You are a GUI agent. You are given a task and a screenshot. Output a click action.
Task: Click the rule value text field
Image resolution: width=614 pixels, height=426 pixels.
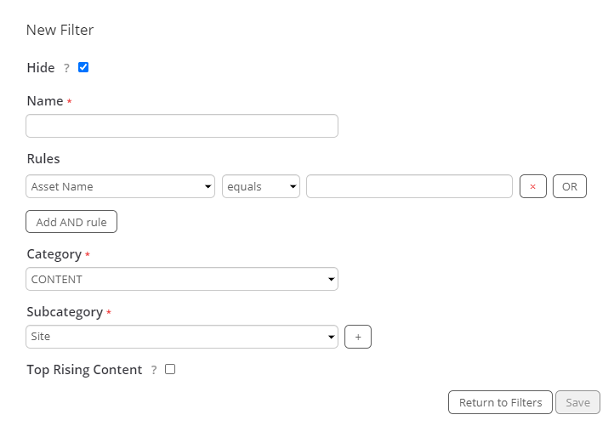[409, 186]
